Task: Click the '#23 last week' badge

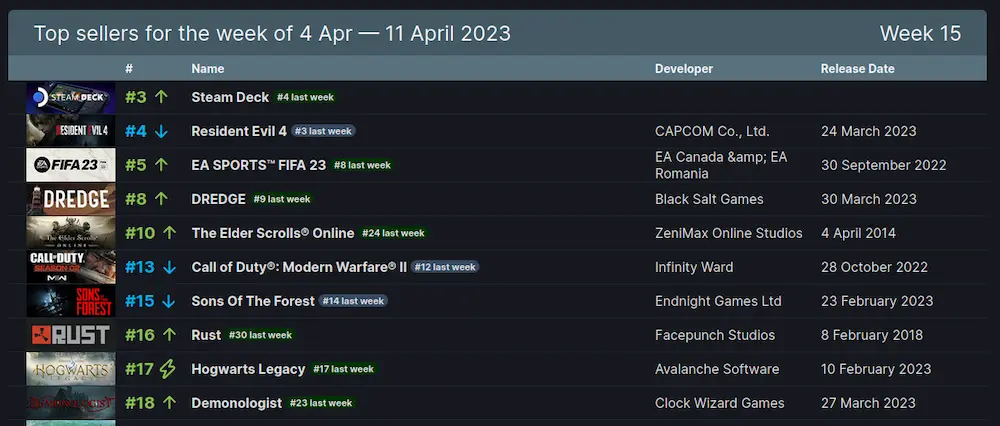Action: (321, 403)
